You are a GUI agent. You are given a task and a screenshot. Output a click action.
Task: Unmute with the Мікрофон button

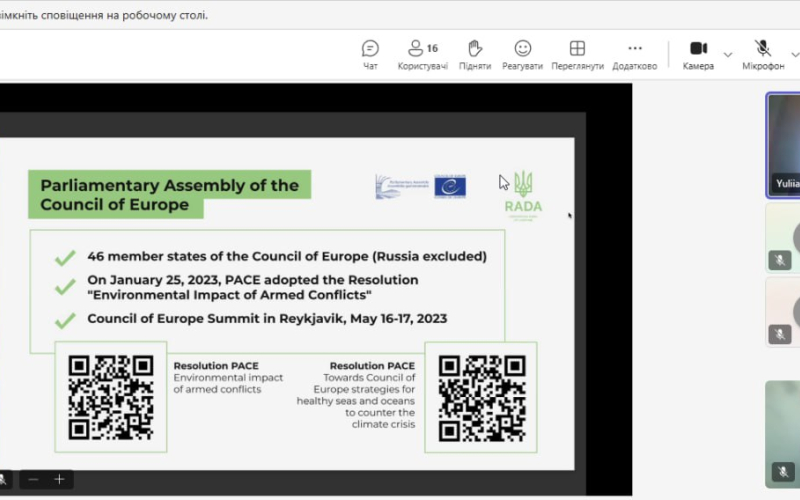pyautogui.click(x=763, y=55)
